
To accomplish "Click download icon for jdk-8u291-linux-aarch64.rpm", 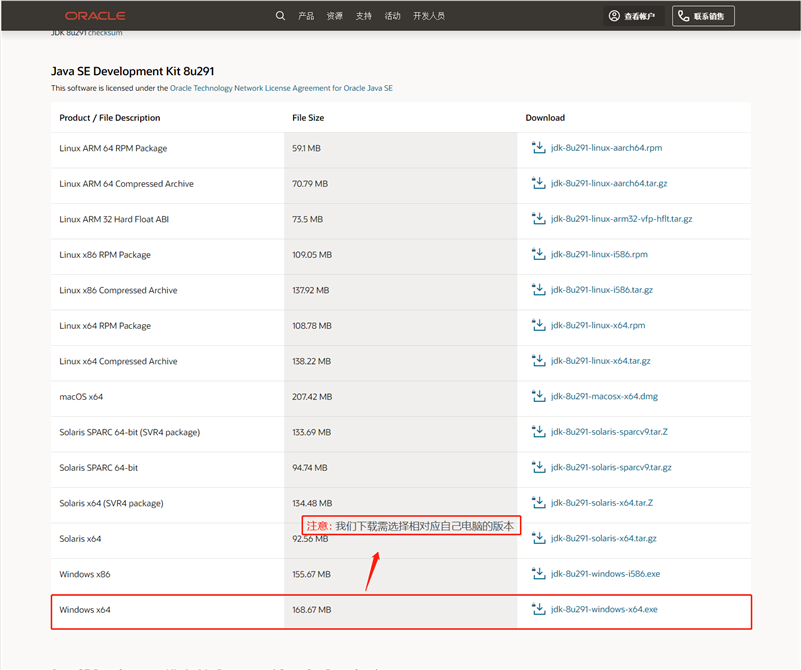I will click(x=538, y=148).
